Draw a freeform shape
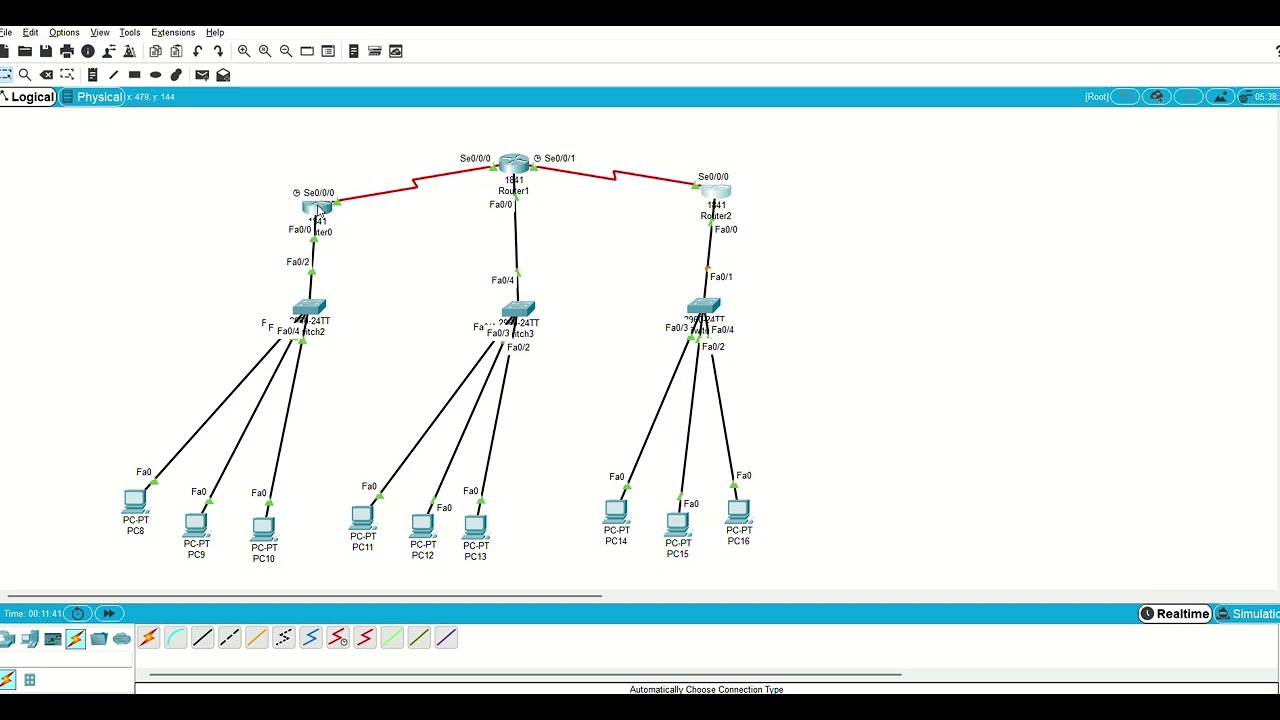Image resolution: width=1280 pixels, height=720 pixels. (176, 75)
